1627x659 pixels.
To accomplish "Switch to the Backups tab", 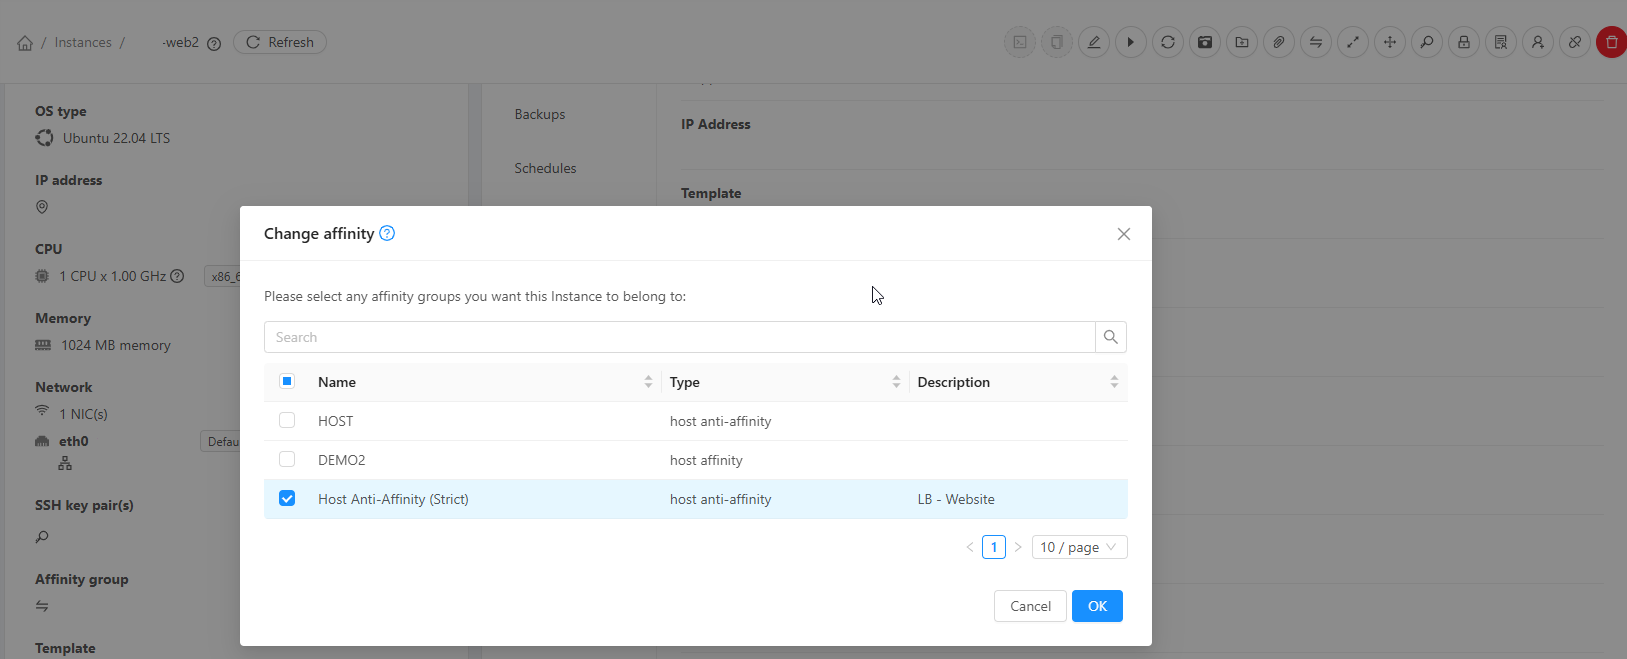I will [539, 114].
